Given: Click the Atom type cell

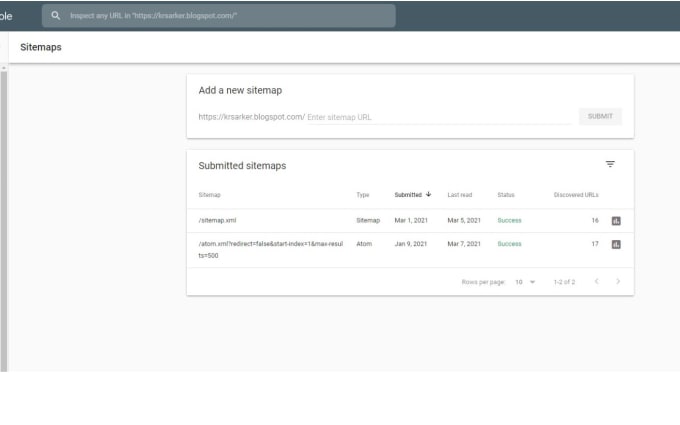Looking at the screenshot, I should (x=364, y=244).
